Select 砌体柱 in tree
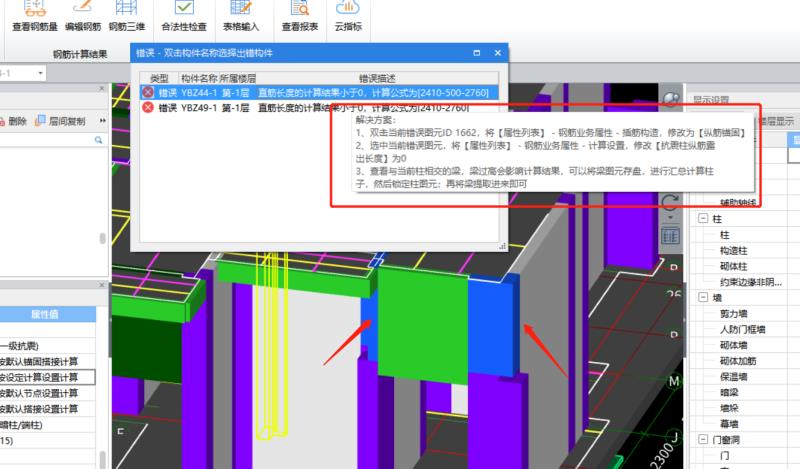The height and width of the screenshot is (469, 800). (733, 266)
